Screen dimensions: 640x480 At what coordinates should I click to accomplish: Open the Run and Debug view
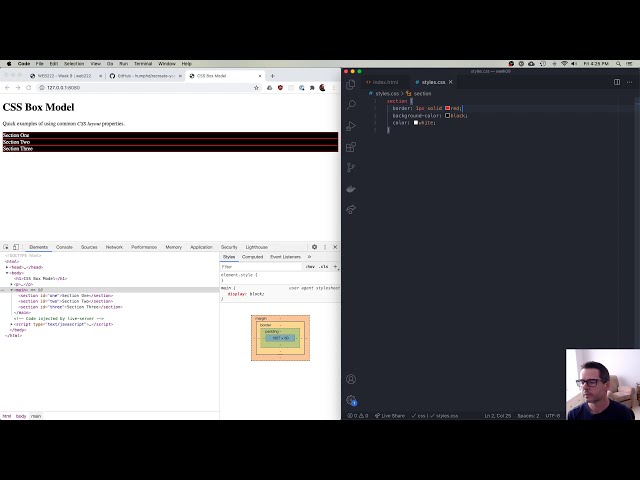point(351,126)
